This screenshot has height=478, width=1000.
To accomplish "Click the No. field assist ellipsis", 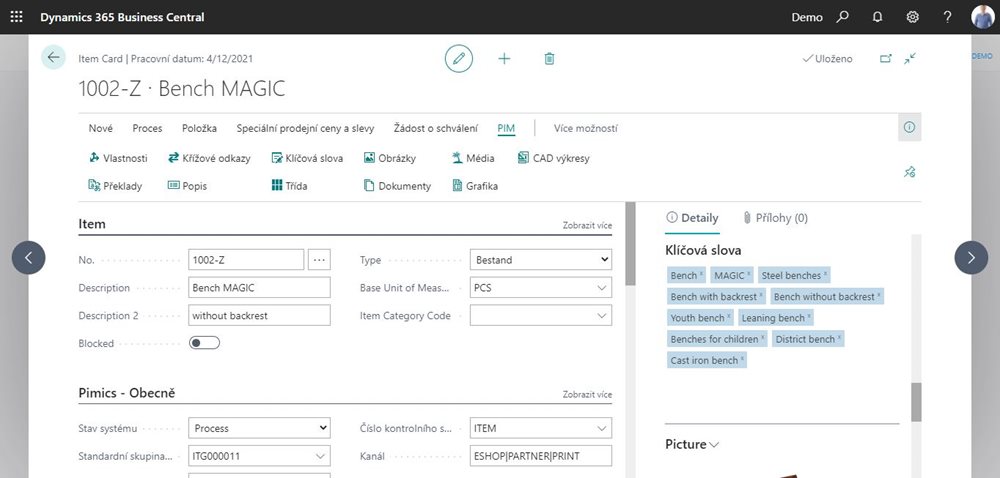I will point(320,259).
